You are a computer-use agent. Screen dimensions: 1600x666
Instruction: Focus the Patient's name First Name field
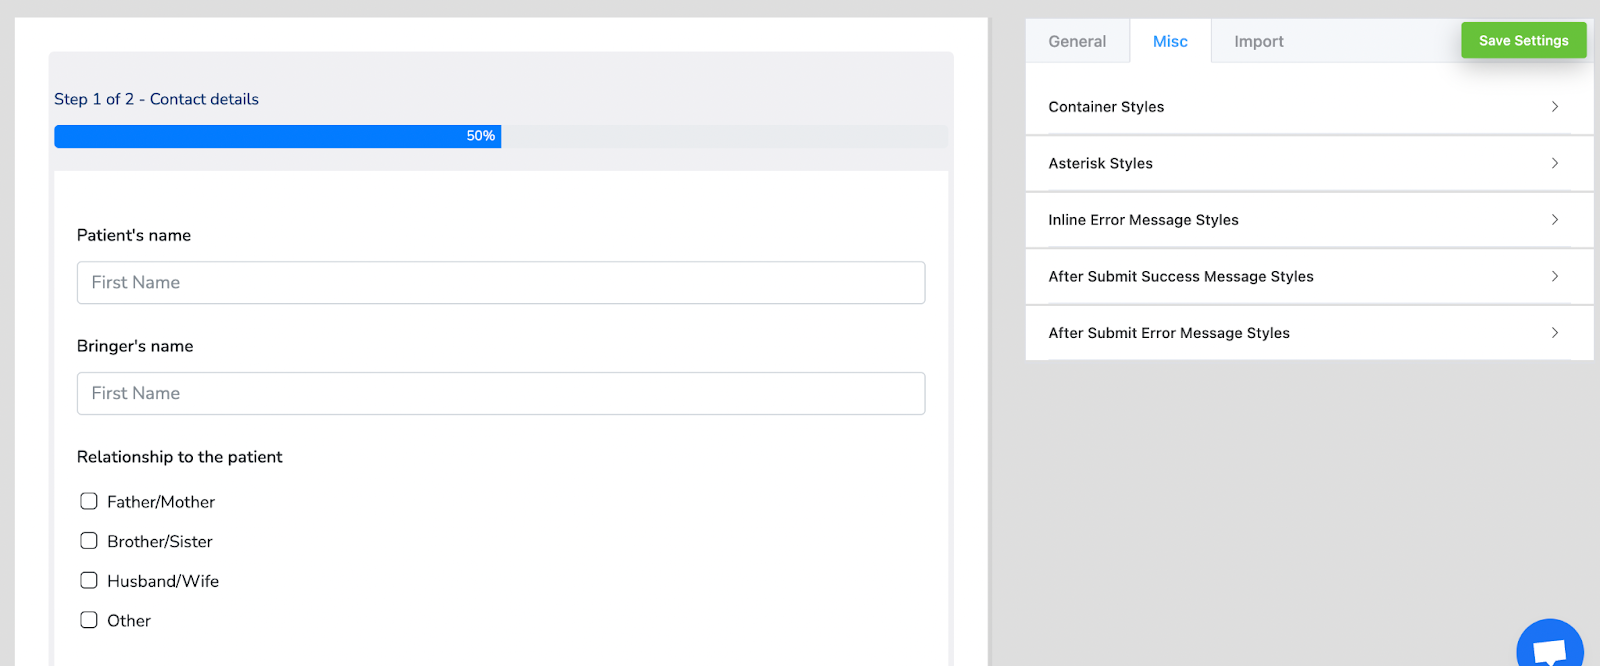point(501,283)
